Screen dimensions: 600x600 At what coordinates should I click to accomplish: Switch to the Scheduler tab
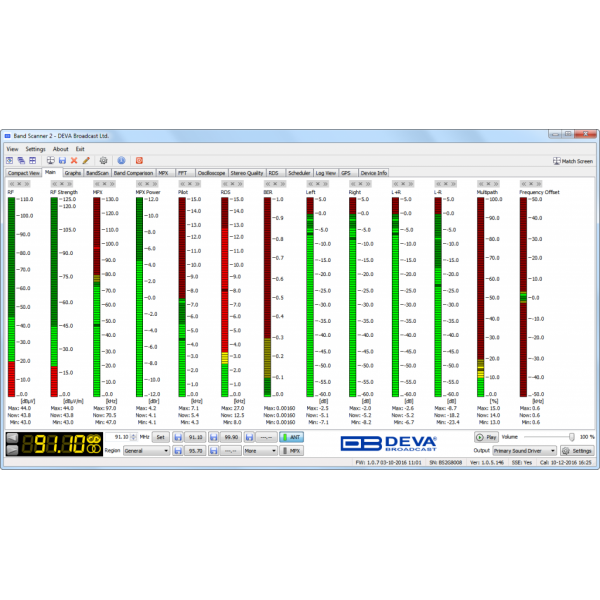click(x=299, y=173)
